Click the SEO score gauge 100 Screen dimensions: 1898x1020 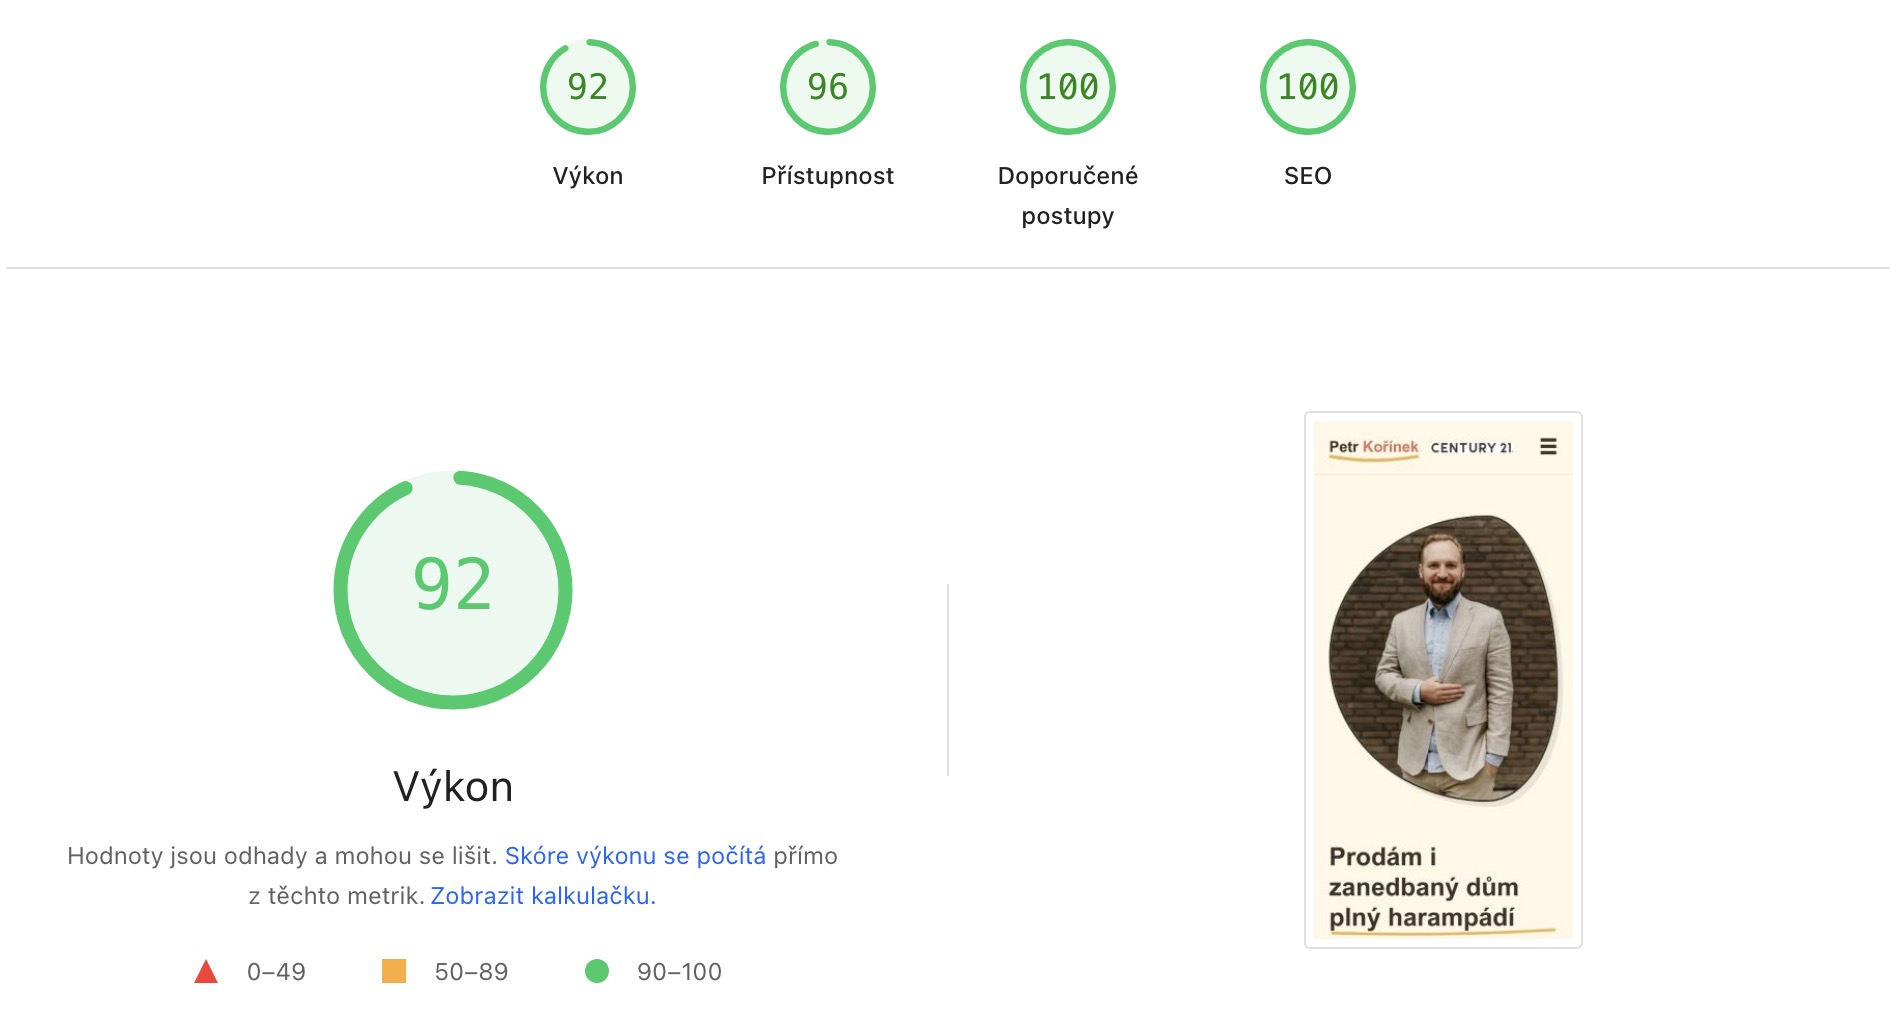(x=1308, y=87)
